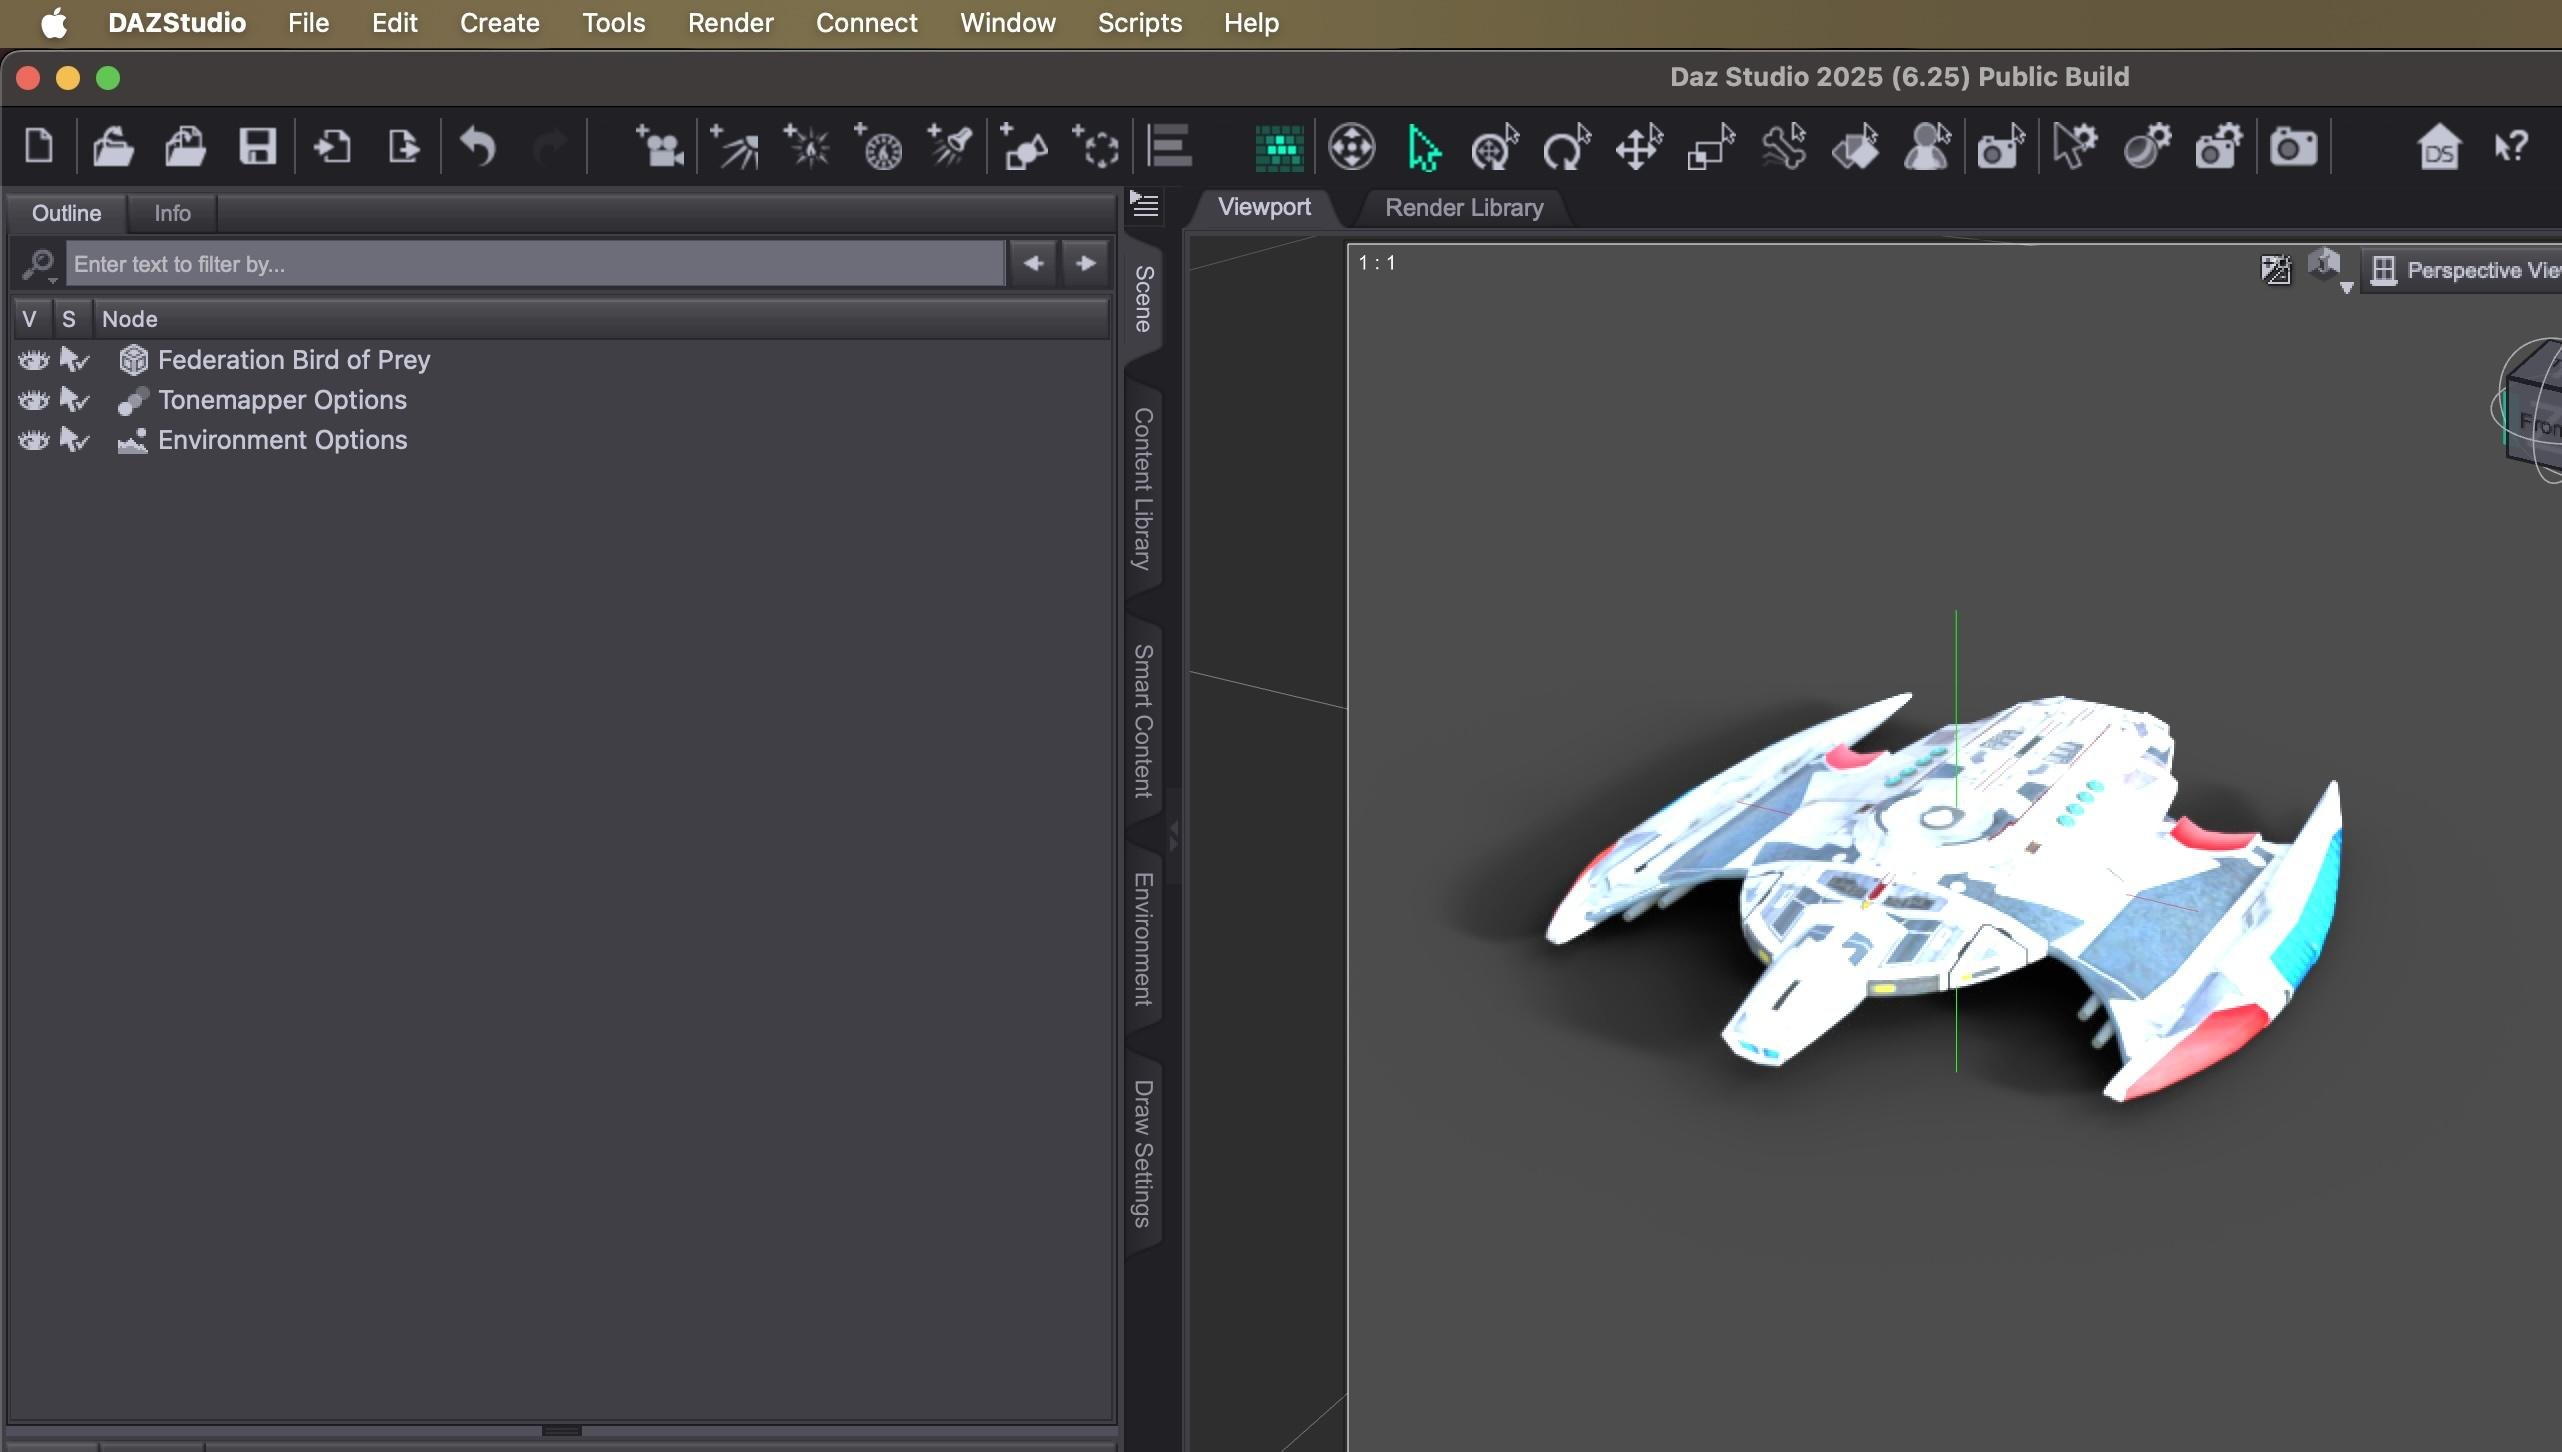The height and width of the screenshot is (1452, 2562).
Task: Click the Undo arrow icon
Action: pyautogui.click(x=478, y=147)
